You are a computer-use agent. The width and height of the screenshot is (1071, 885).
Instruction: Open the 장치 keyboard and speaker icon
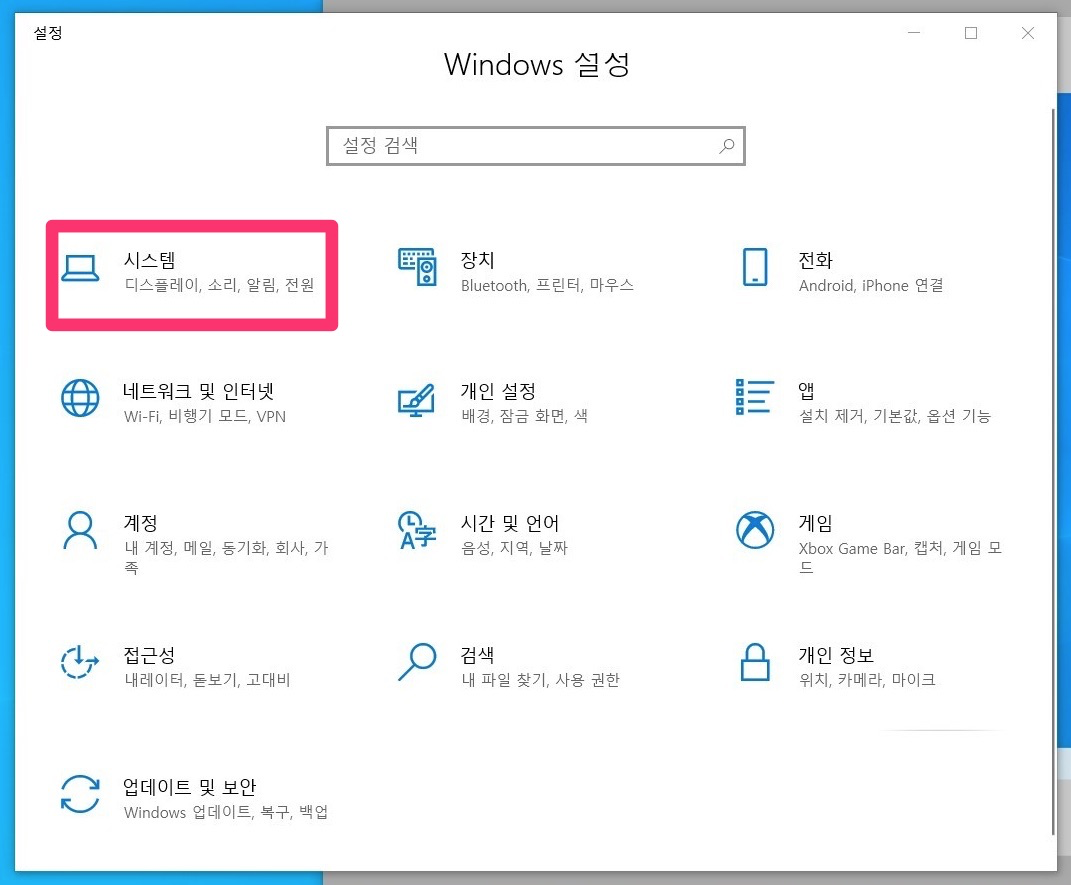(417, 267)
